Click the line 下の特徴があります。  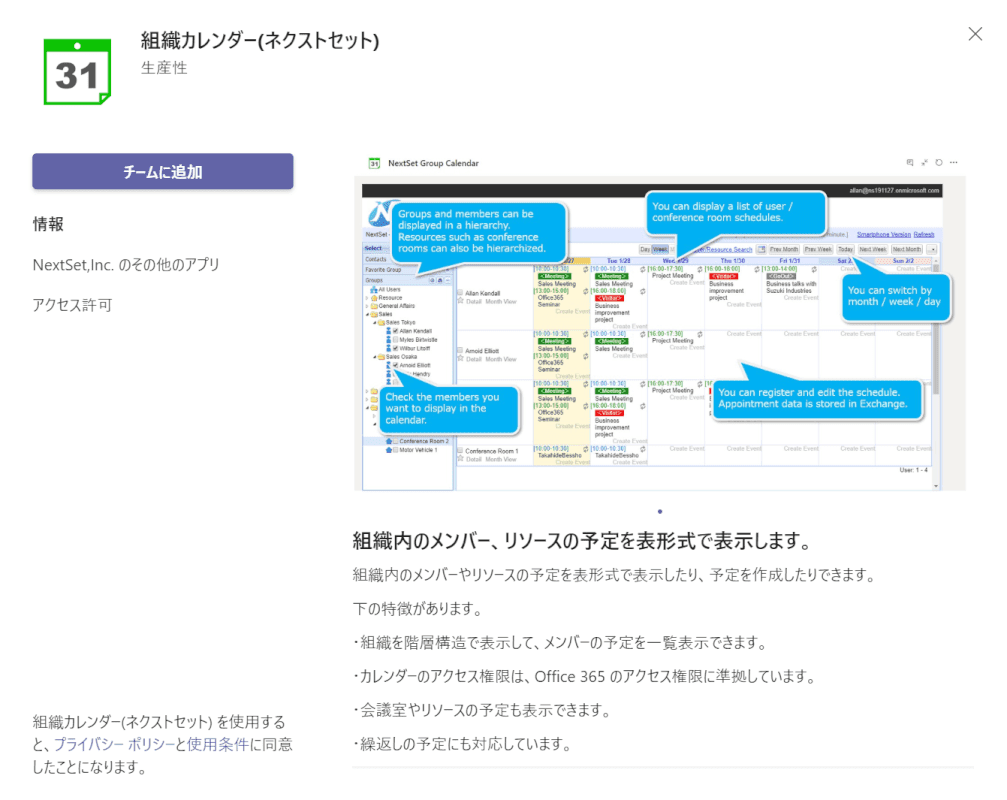pyautogui.click(x=418, y=609)
